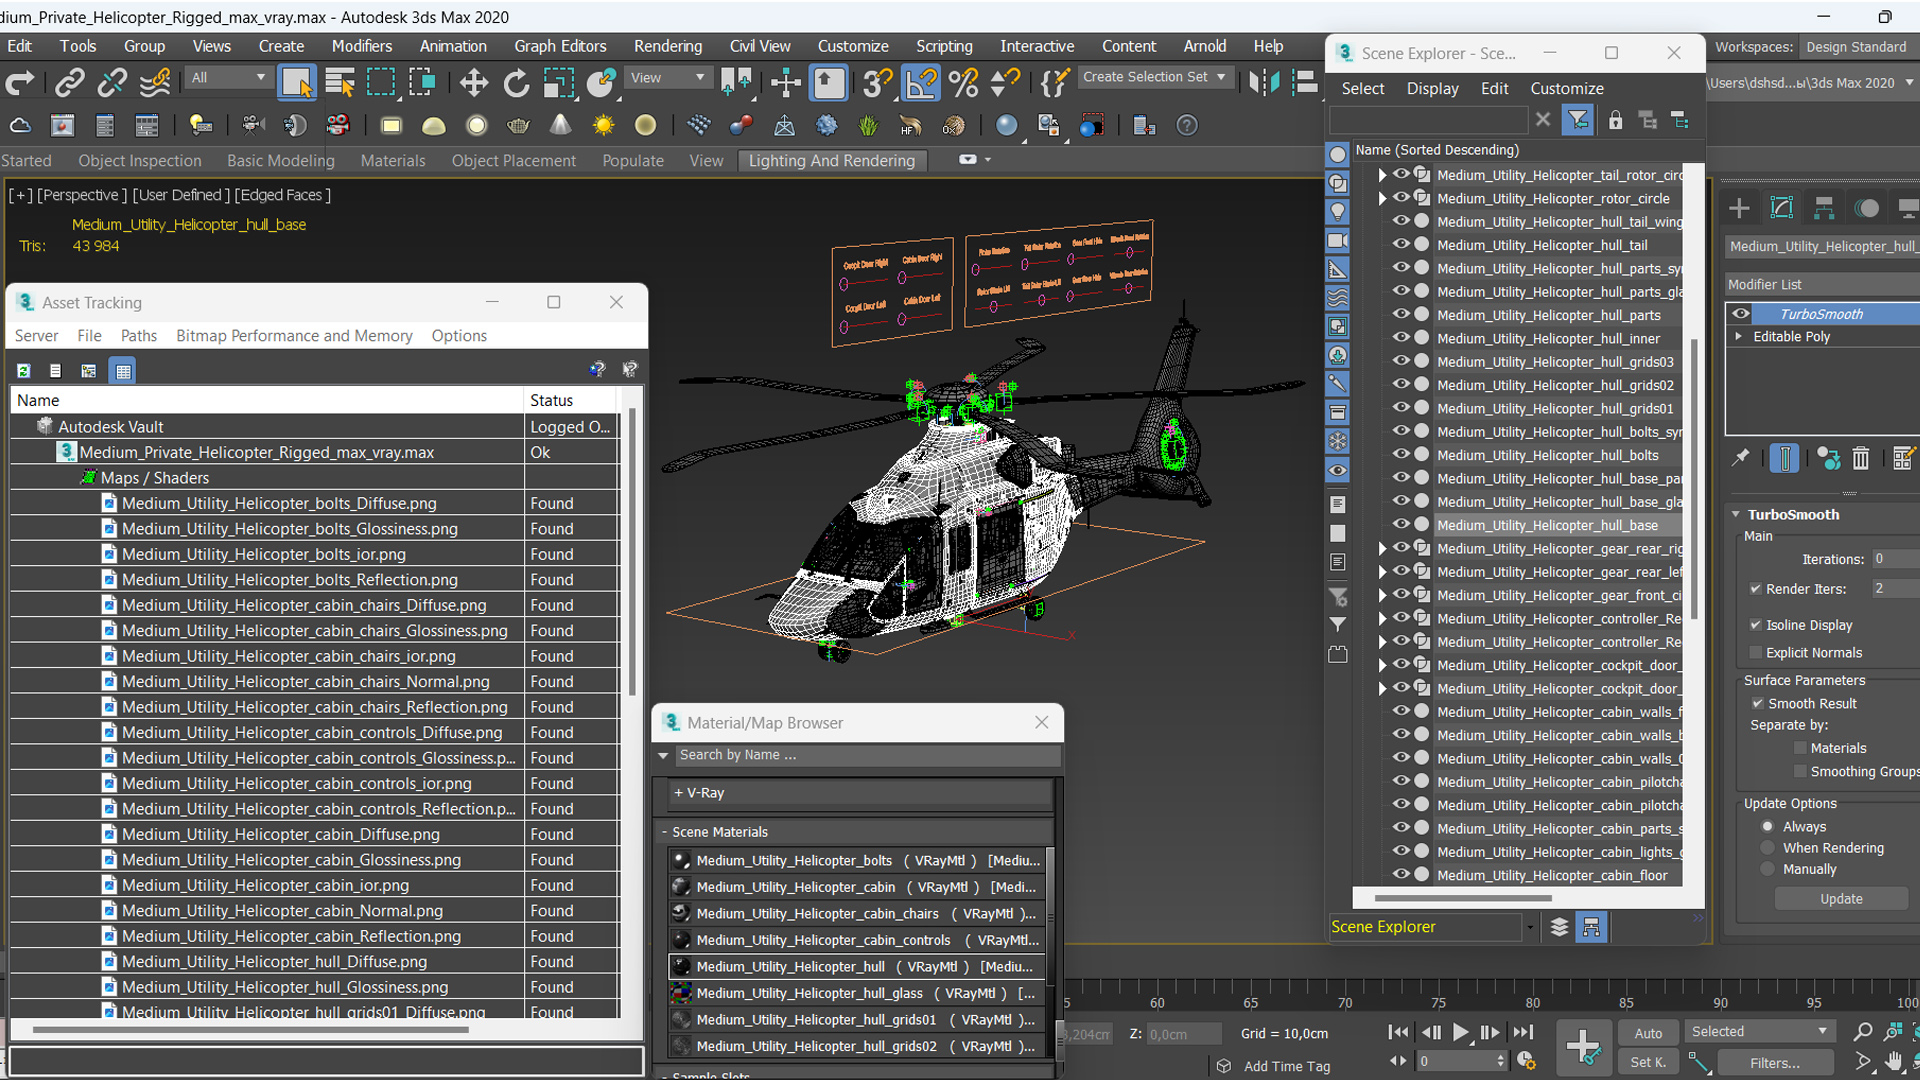Select the Select and Rotate tool
The height and width of the screenshot is (1080, 1920).
[x=516, y=83]
